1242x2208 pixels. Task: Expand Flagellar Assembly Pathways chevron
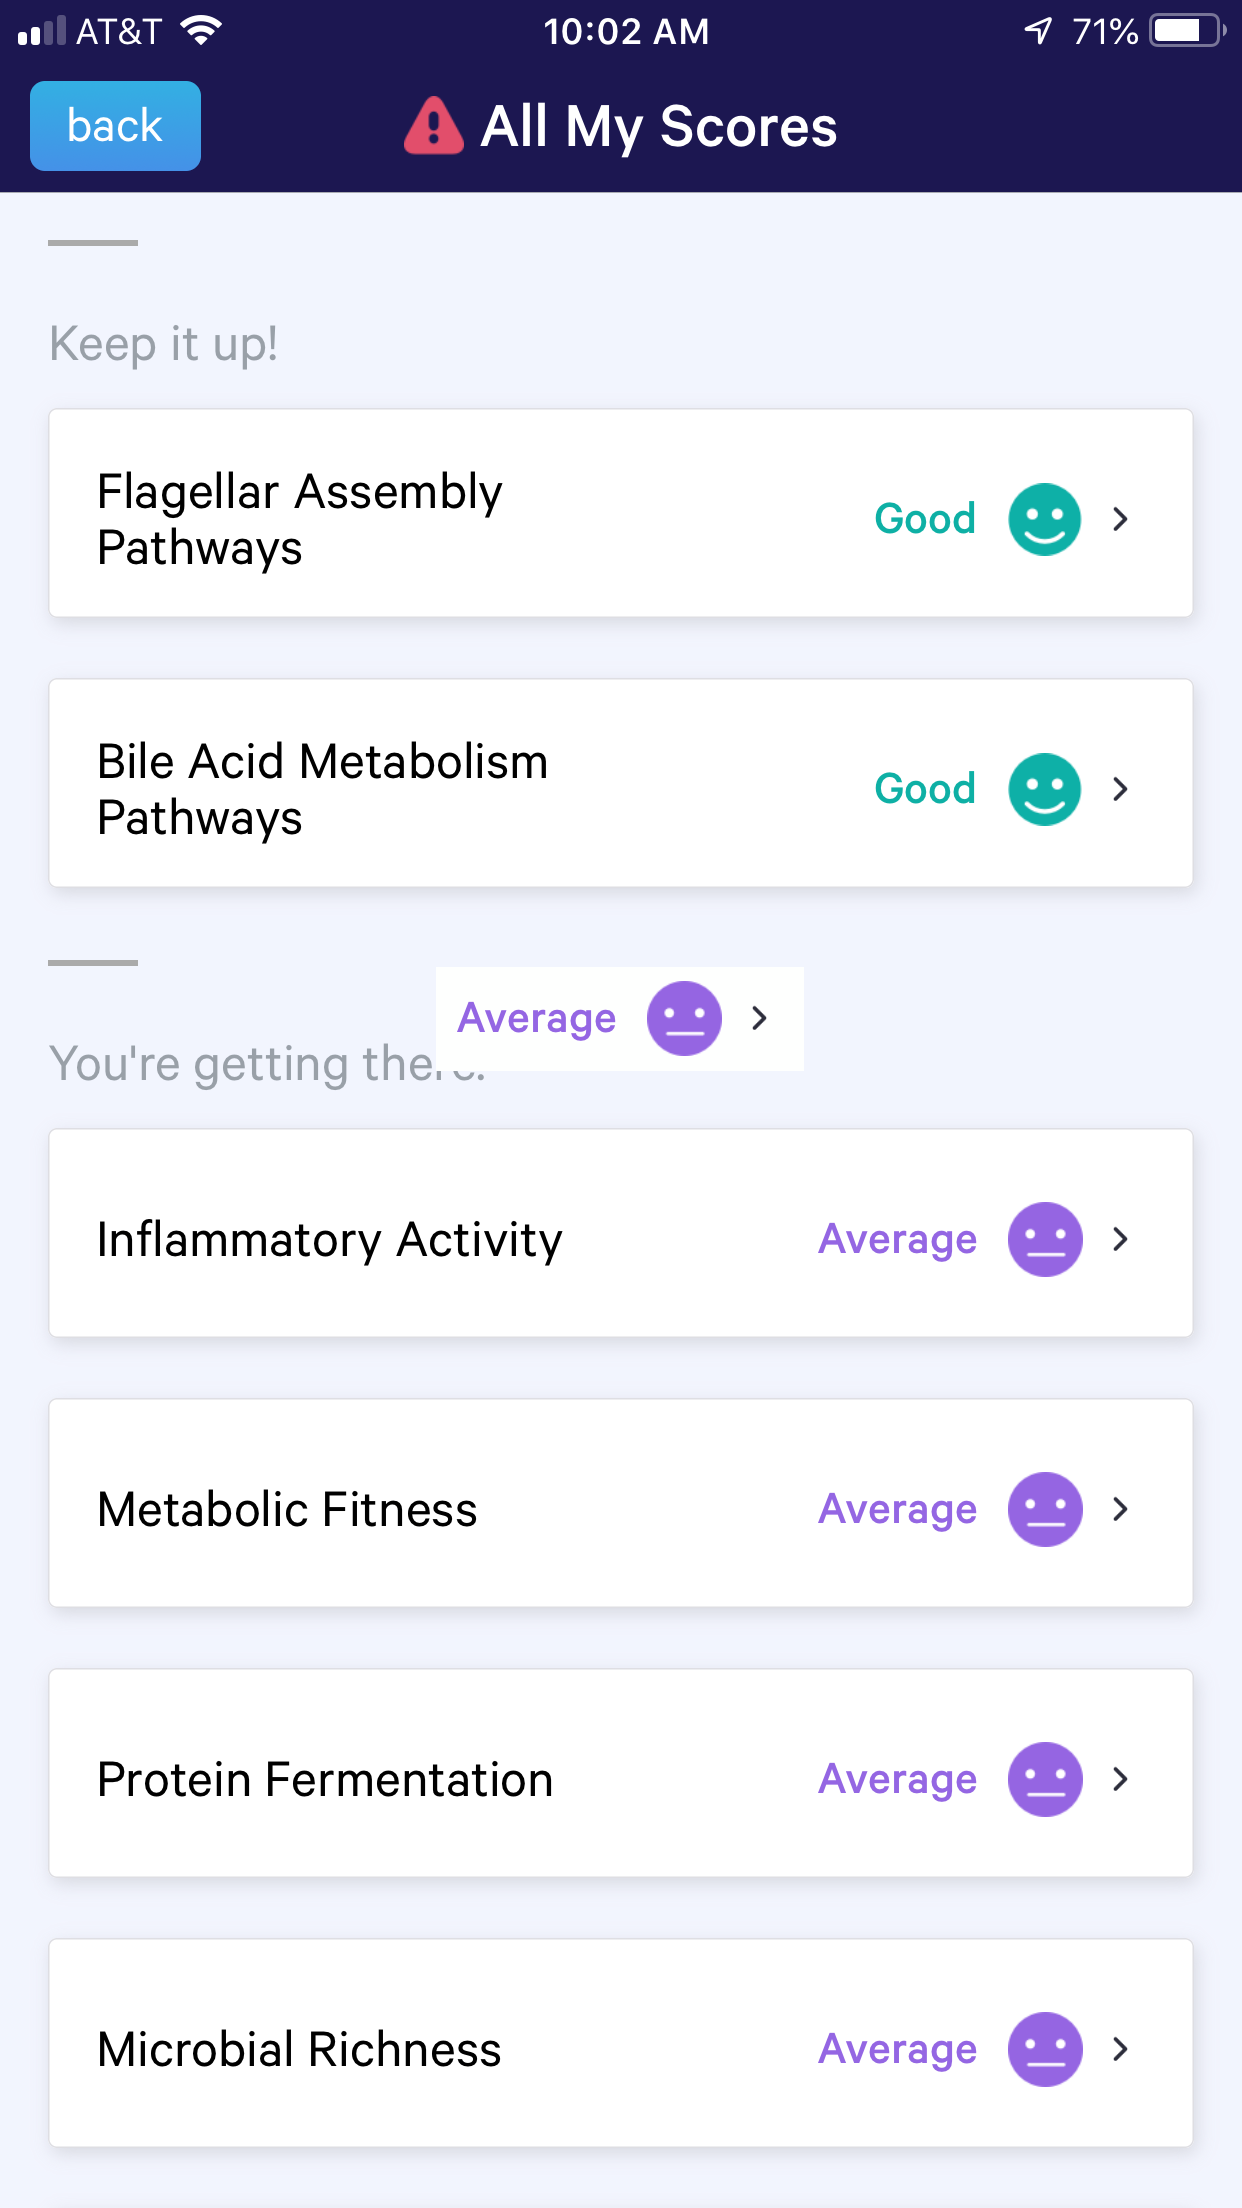pyautogui.click(x=1121, y=519)
